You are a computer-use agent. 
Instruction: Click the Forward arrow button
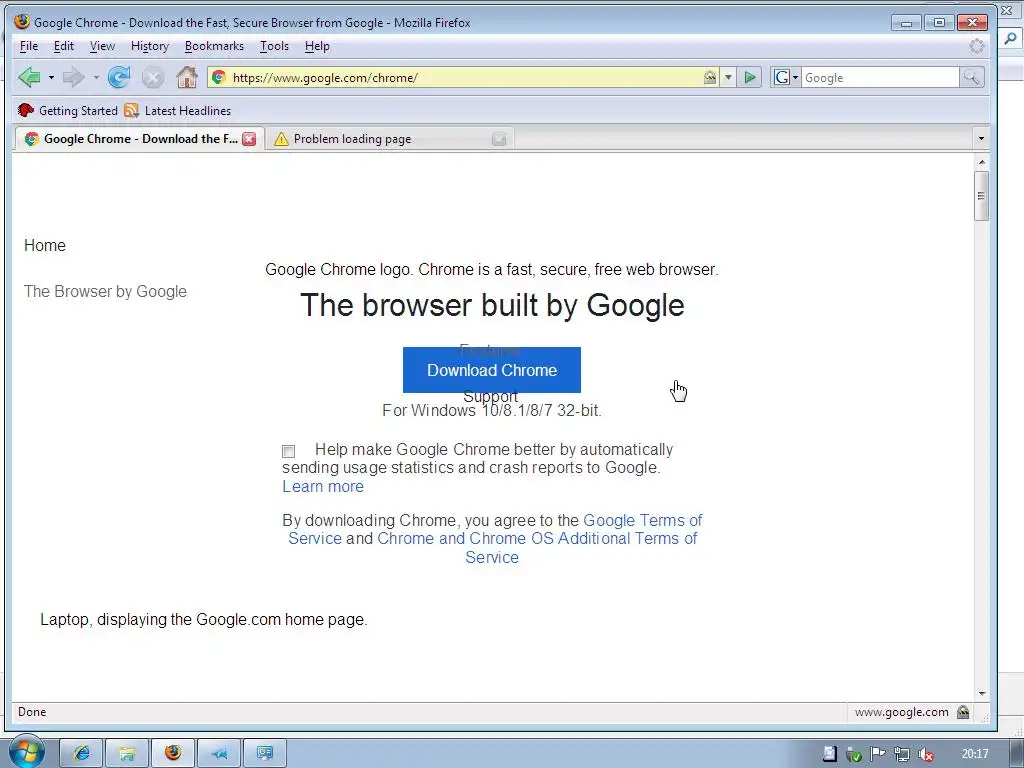coord(73,78)
